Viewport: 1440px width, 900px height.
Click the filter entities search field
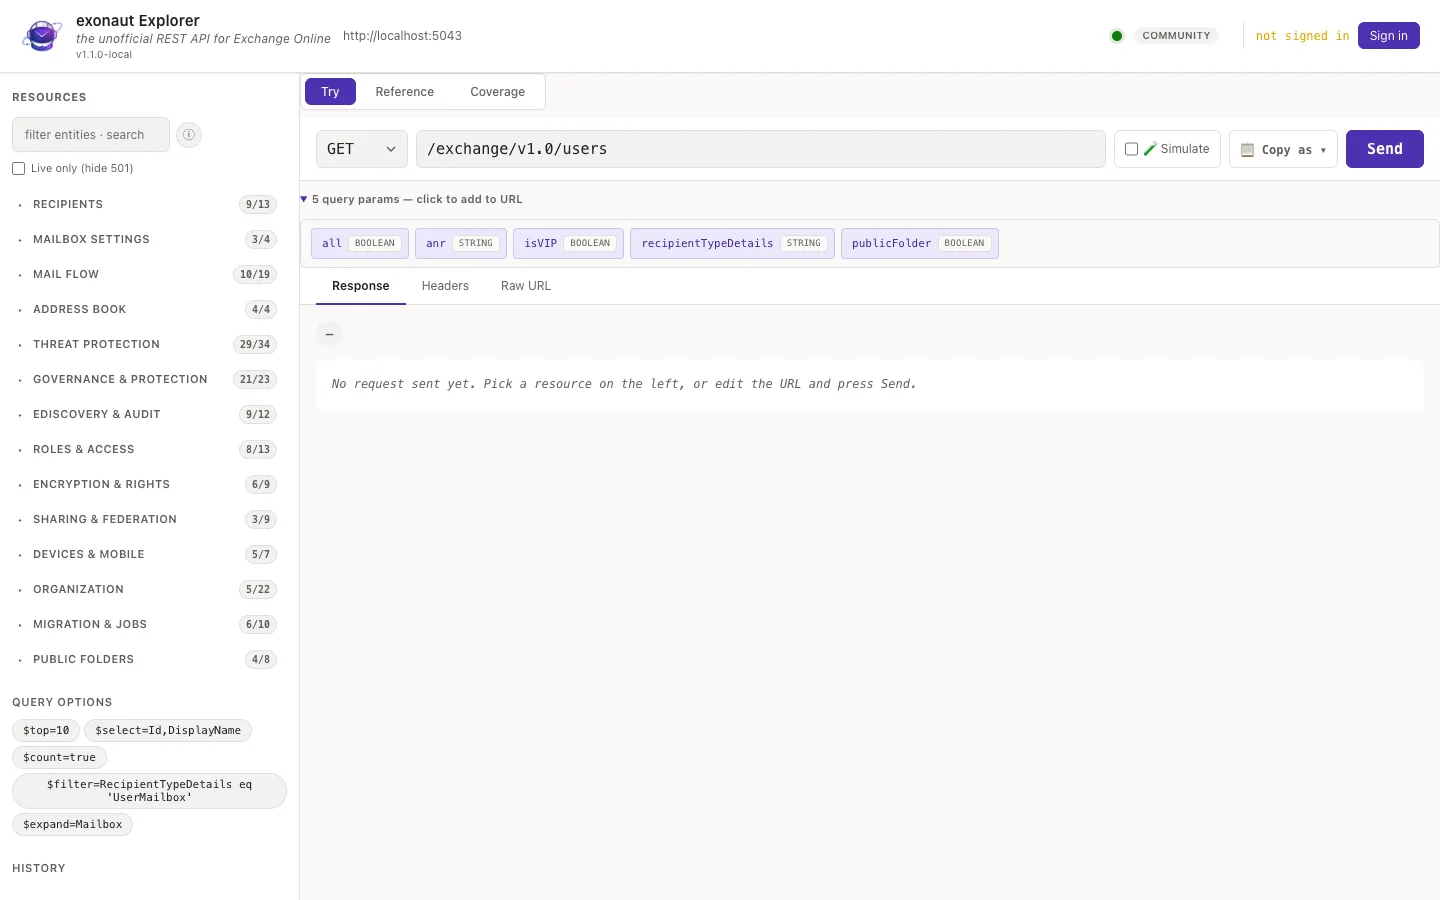pos(91,135)
